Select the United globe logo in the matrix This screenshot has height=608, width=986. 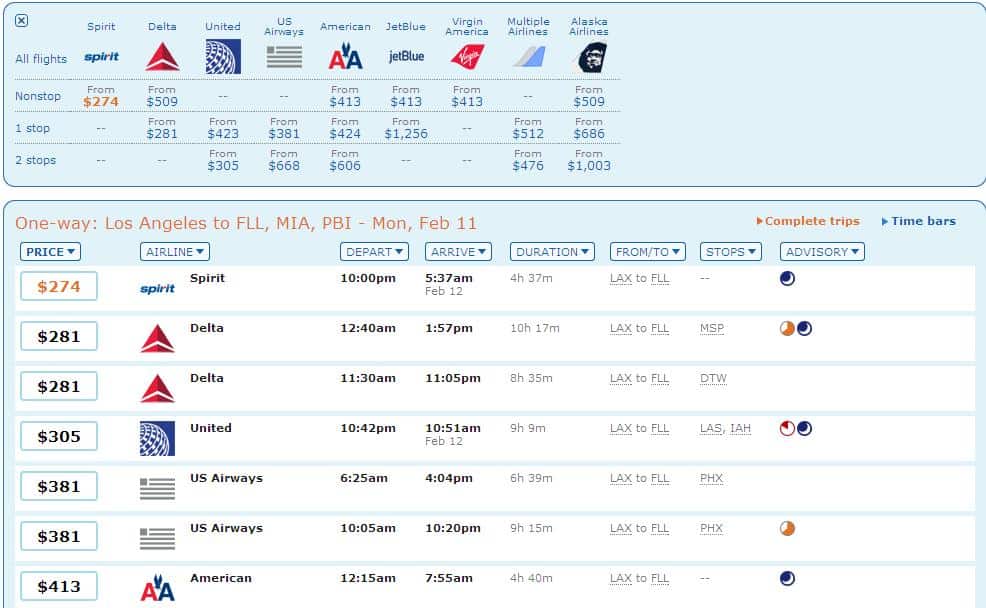coord(223,57)
